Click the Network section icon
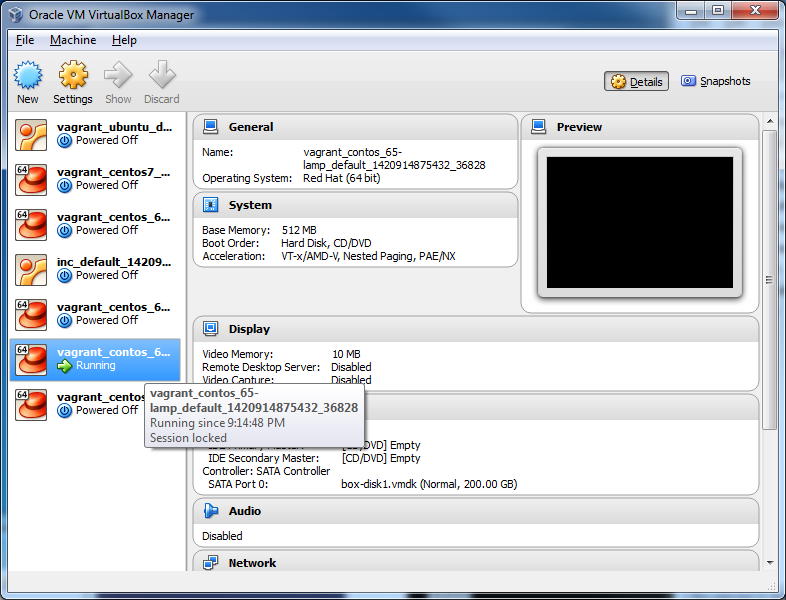786x600 pixels. tap(211, 563)
